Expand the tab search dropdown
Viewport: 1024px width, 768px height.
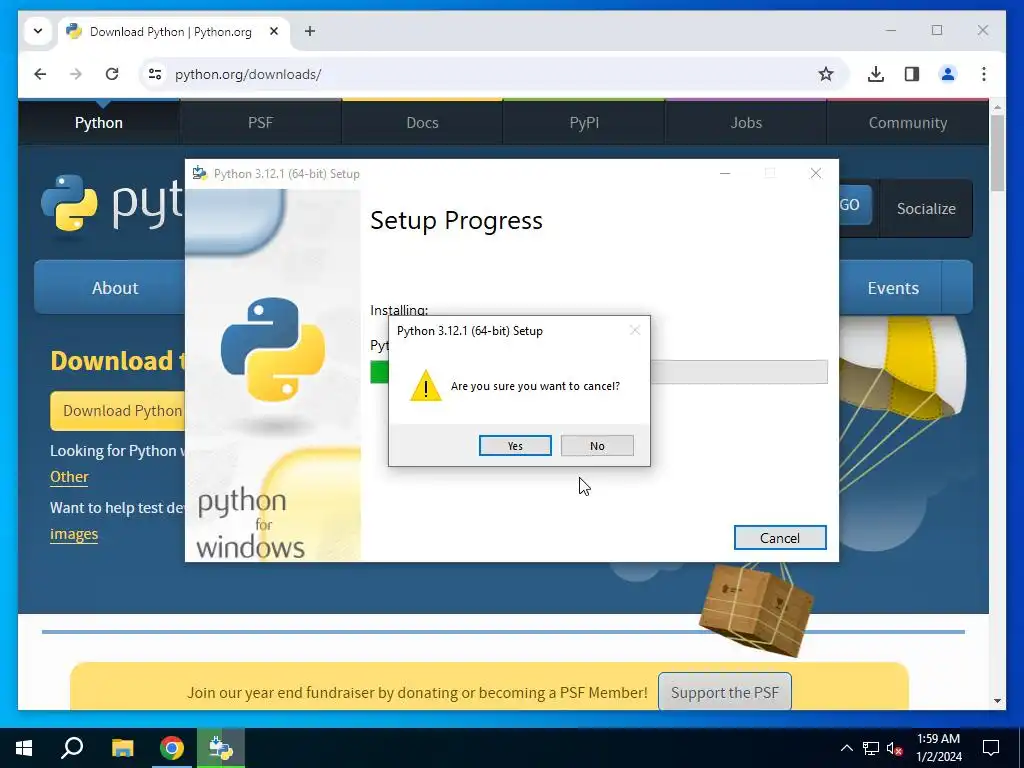(38, 31)
